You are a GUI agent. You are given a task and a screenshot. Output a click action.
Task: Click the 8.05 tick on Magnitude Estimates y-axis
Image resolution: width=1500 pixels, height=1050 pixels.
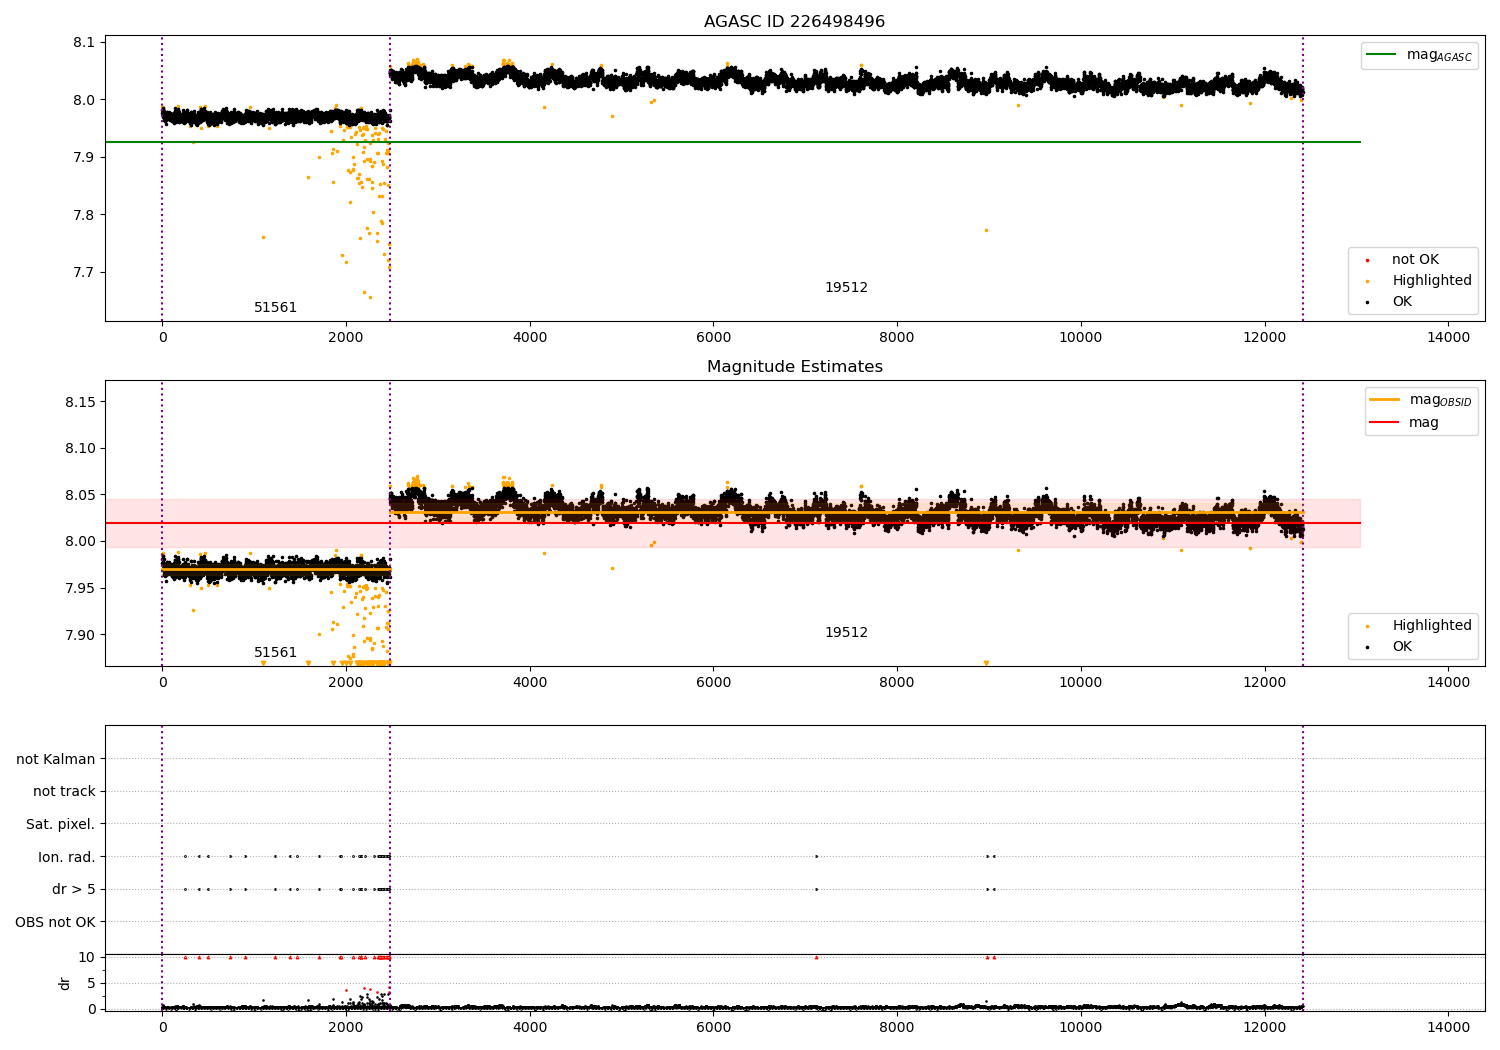pos(80,495)
